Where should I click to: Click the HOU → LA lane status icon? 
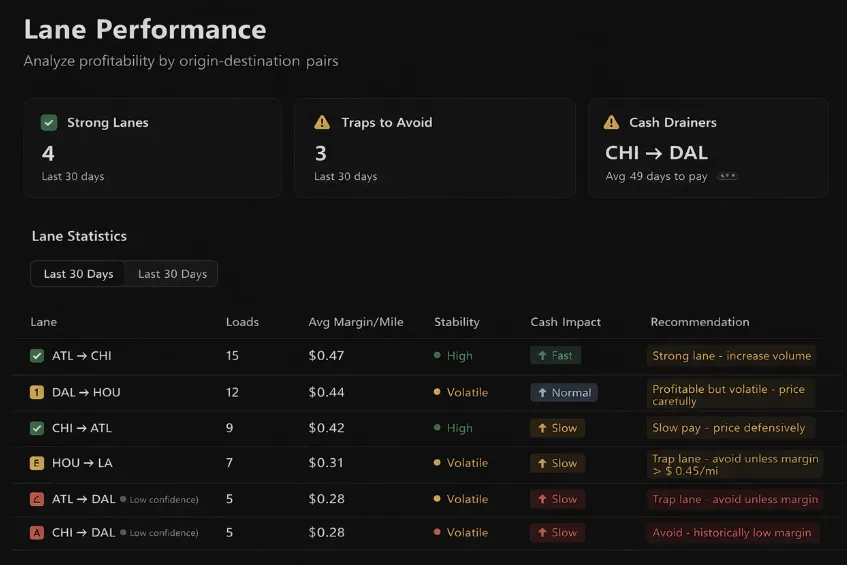(x=37, y=463)
